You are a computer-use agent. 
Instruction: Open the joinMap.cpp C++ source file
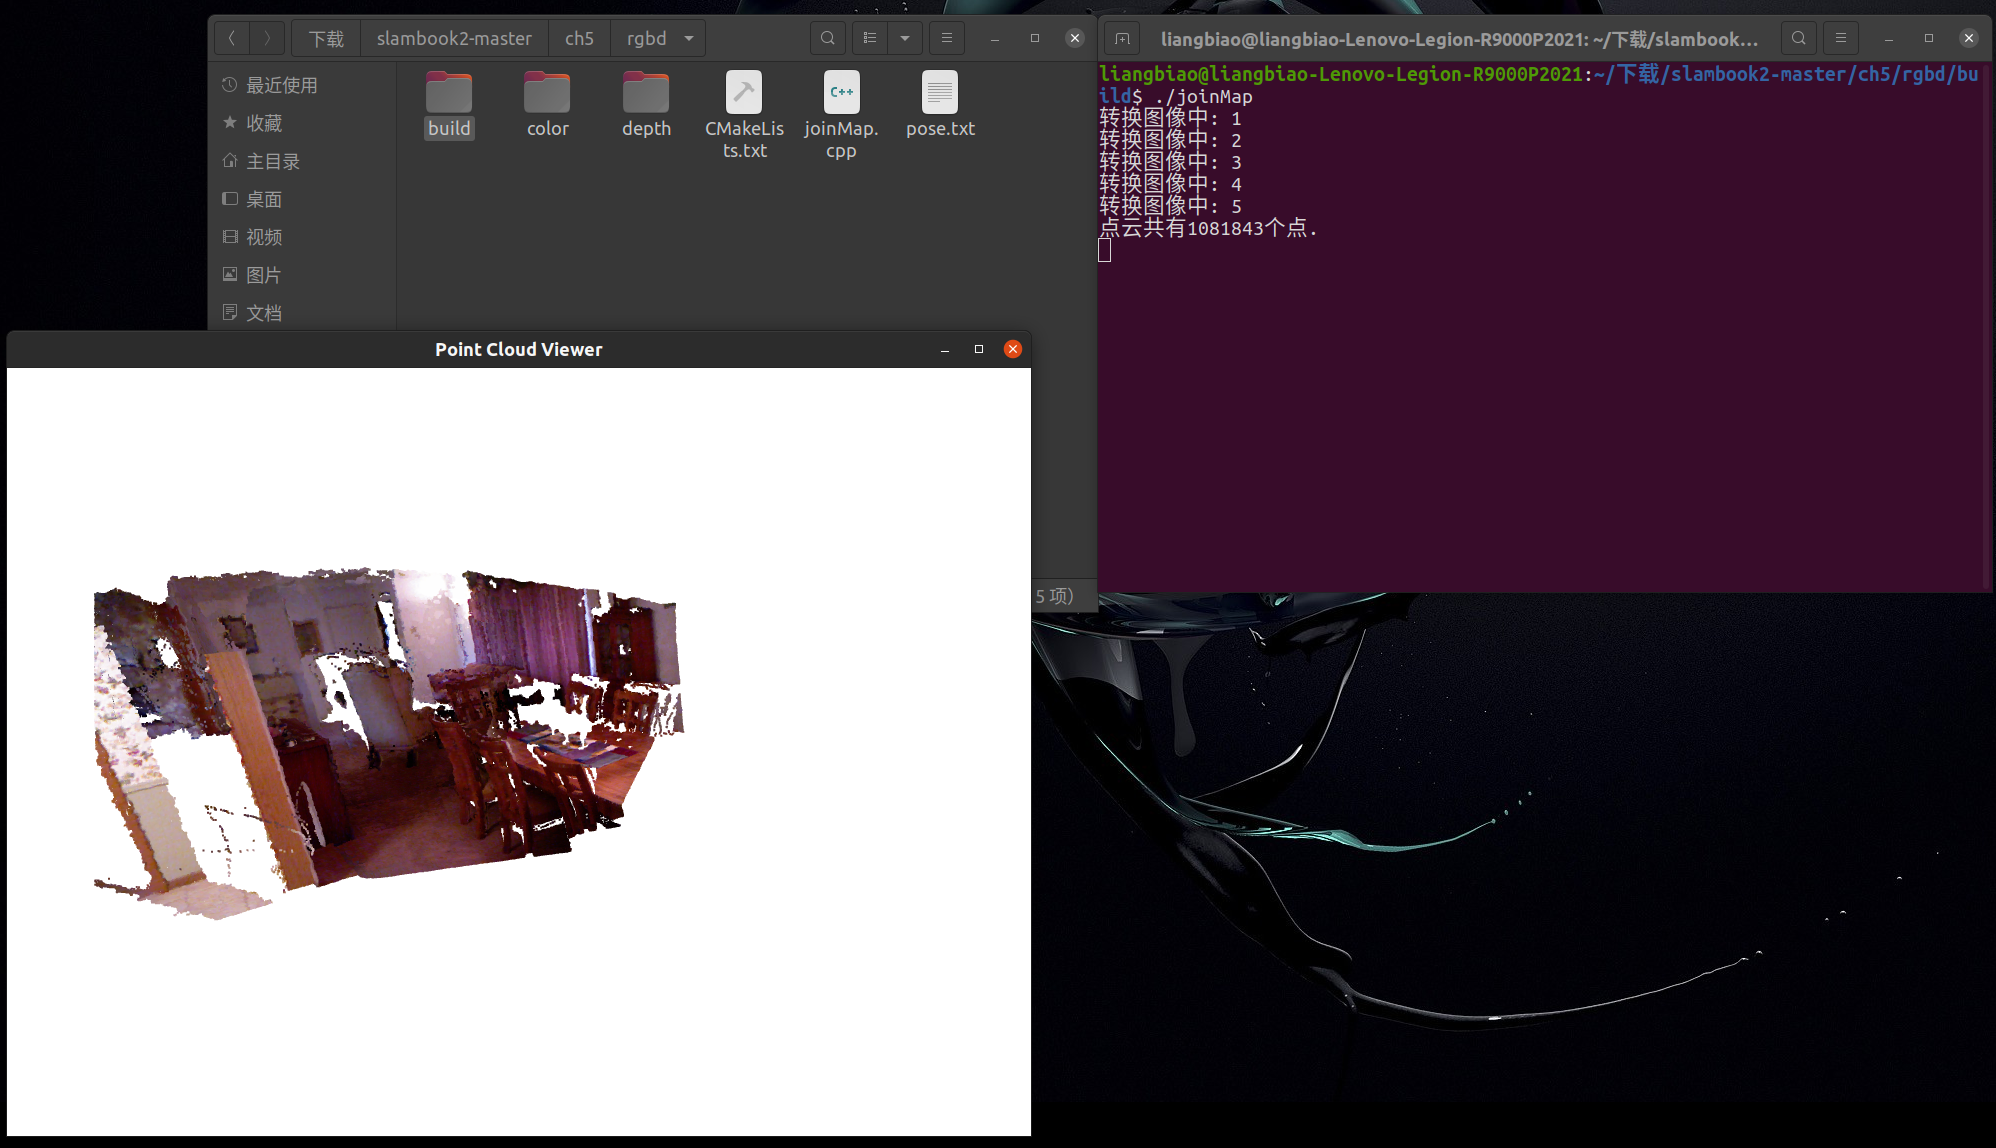pos(841,95)
